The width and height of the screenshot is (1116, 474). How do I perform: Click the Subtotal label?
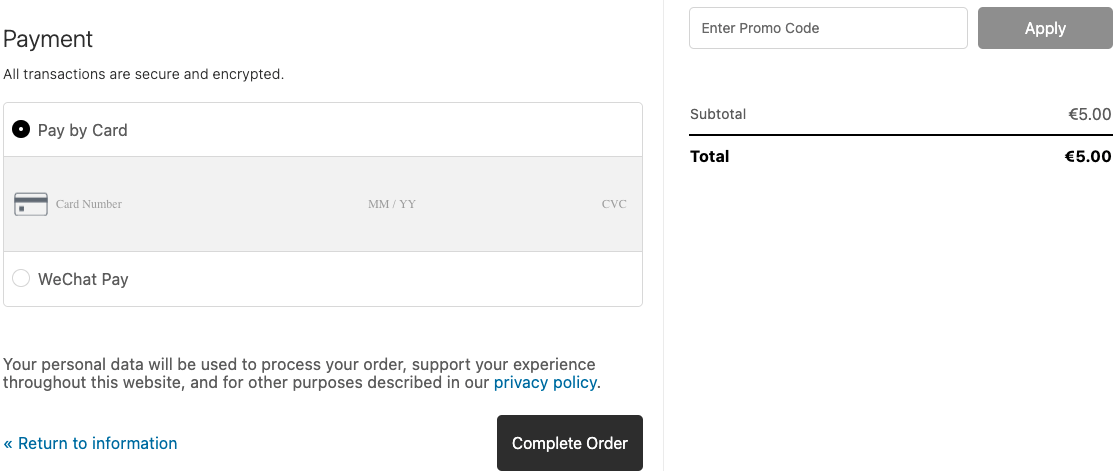(x=718, y=114)
